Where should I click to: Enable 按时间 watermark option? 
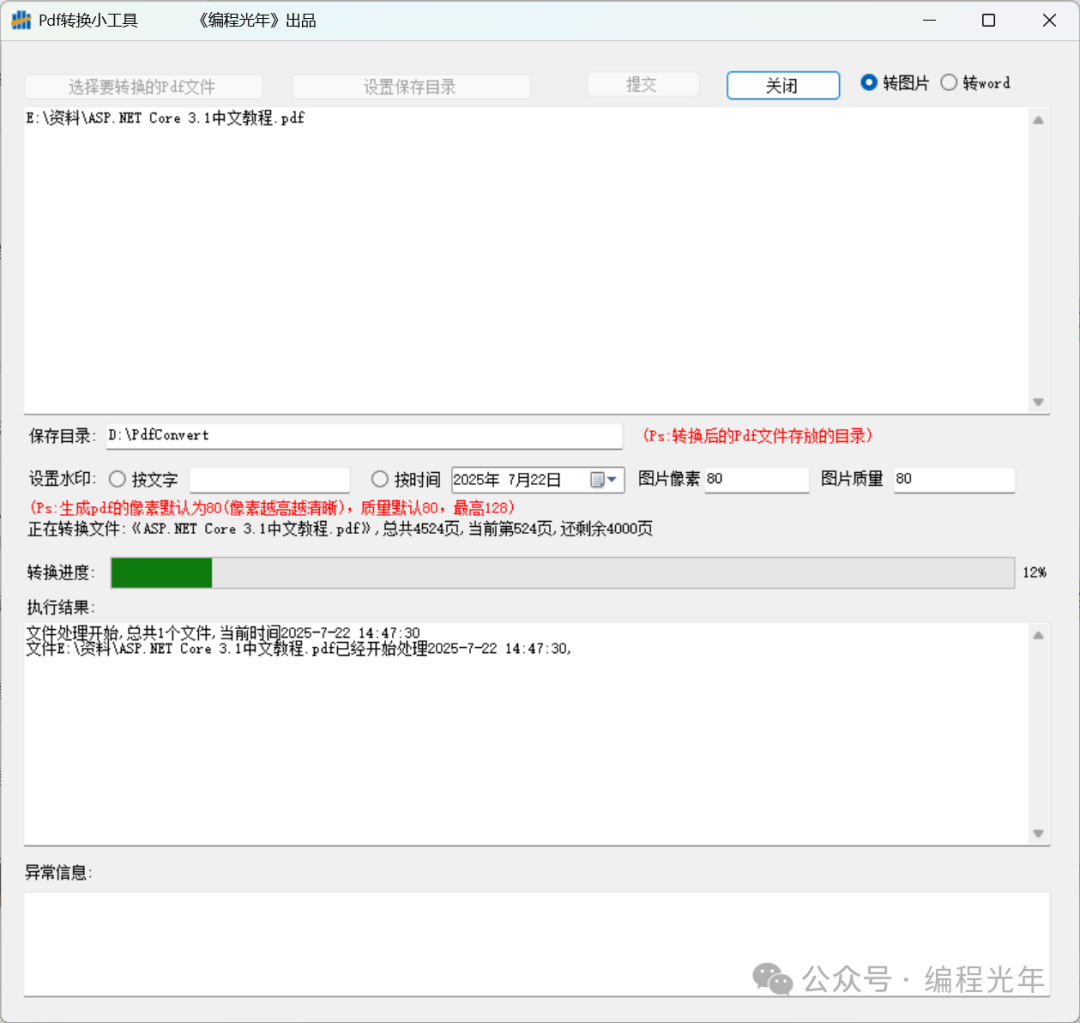pos(380,480)
